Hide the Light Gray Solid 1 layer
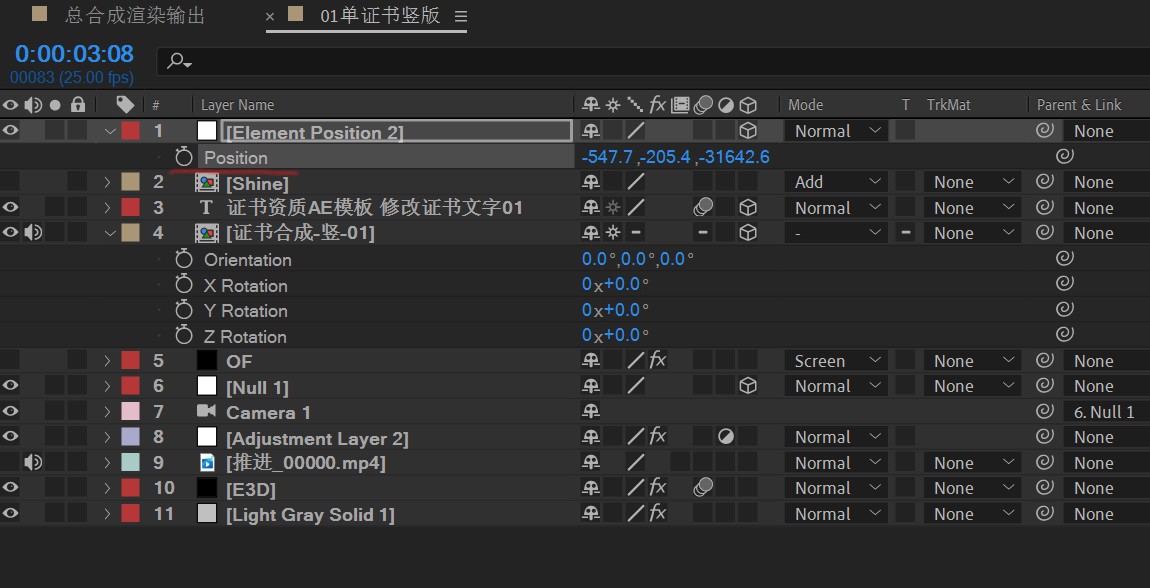1150x588 pixels. click(x=10, y=514)
